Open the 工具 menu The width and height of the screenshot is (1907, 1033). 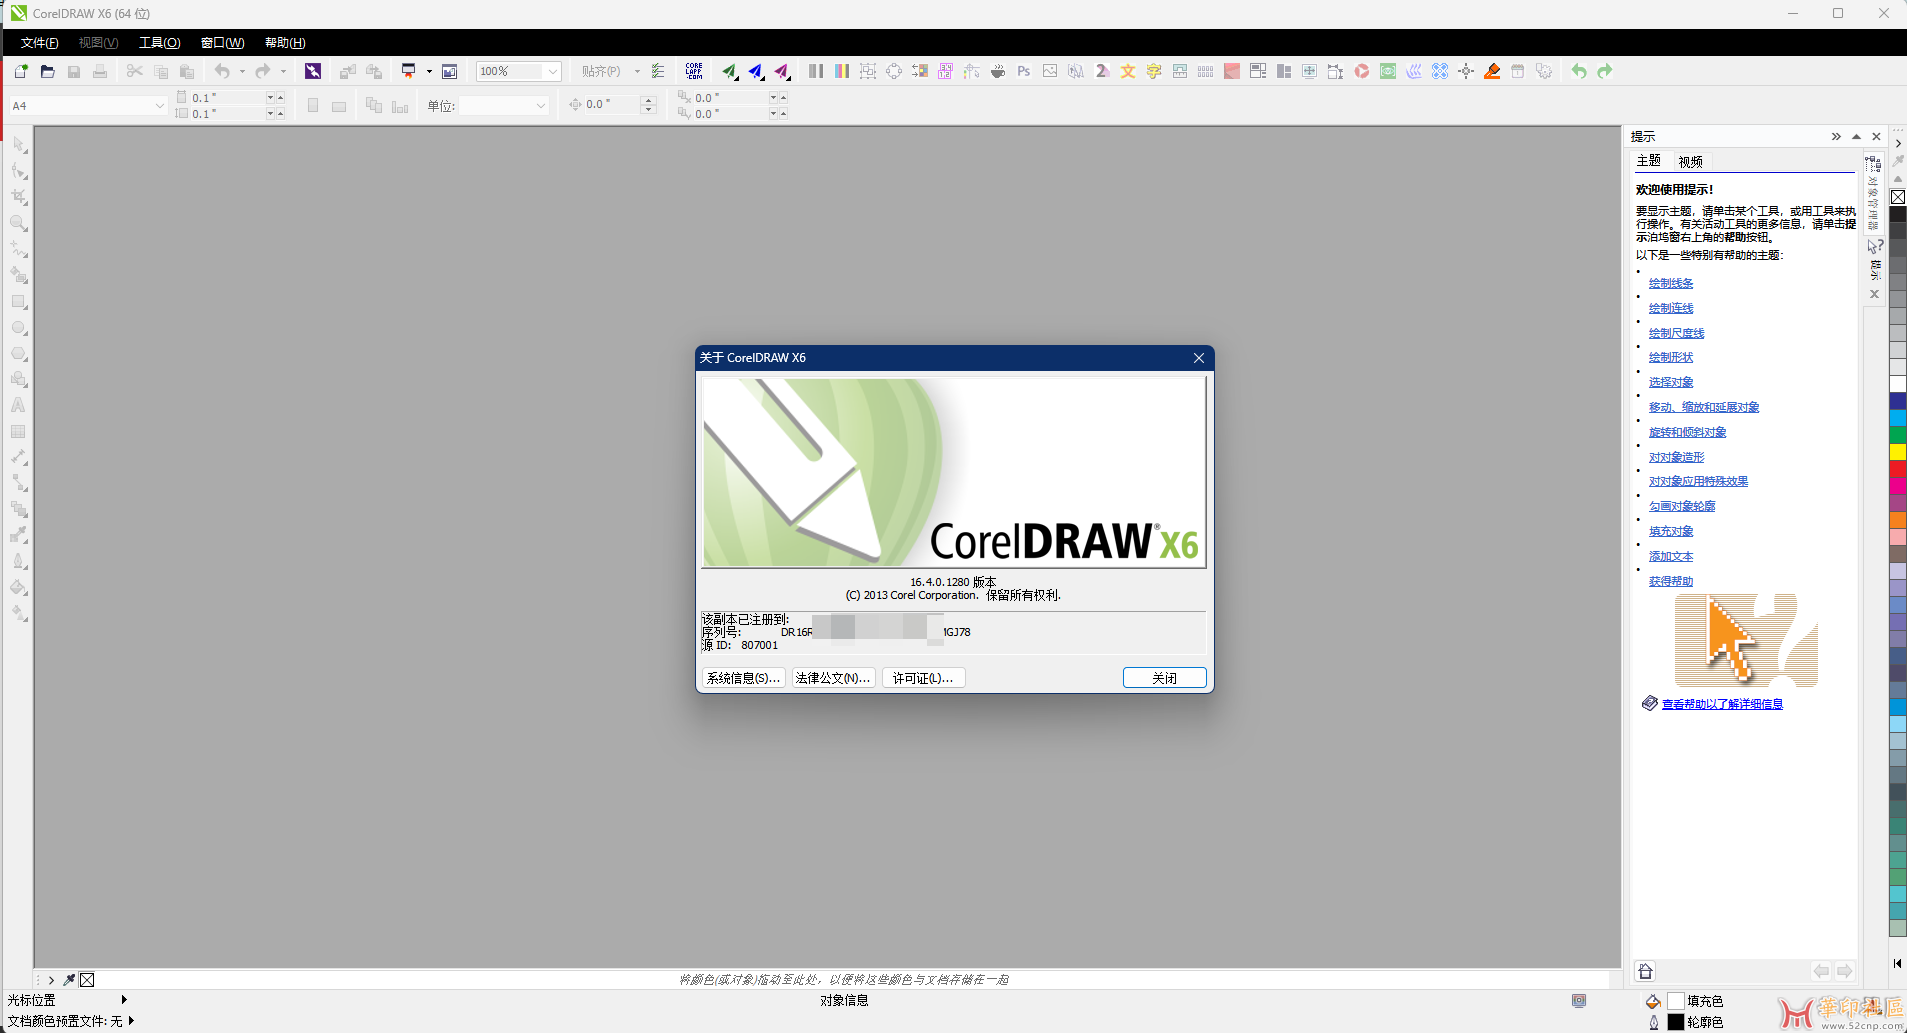(159, 42)
